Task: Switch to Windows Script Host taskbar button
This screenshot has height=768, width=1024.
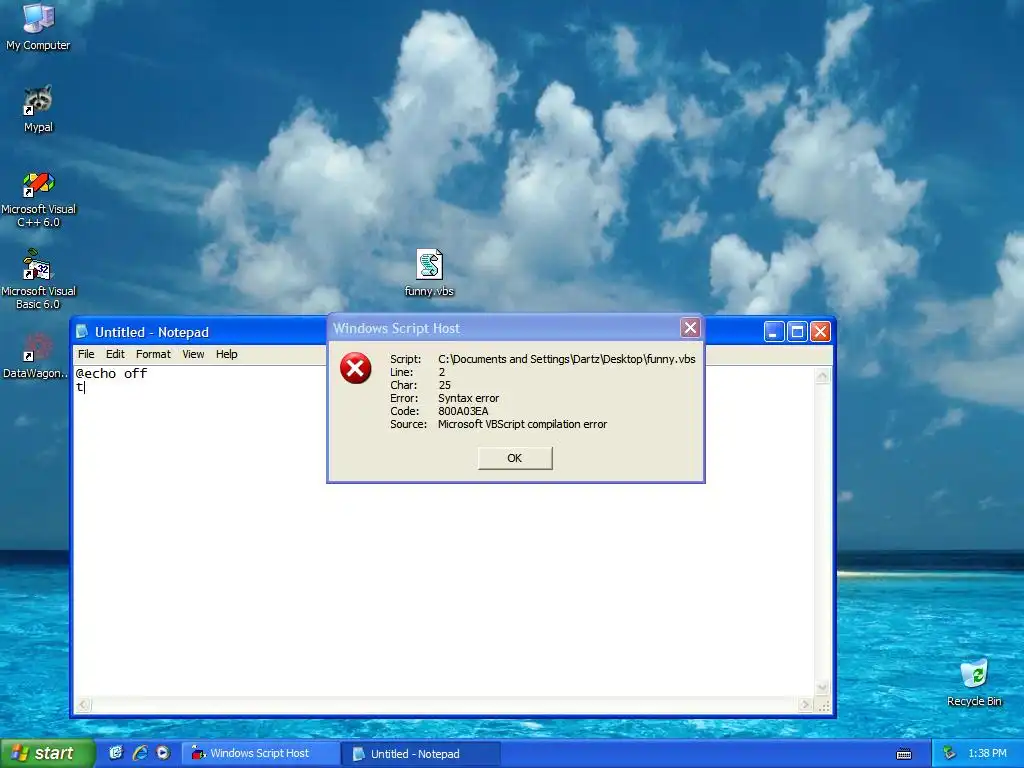Action: (259, 754)
